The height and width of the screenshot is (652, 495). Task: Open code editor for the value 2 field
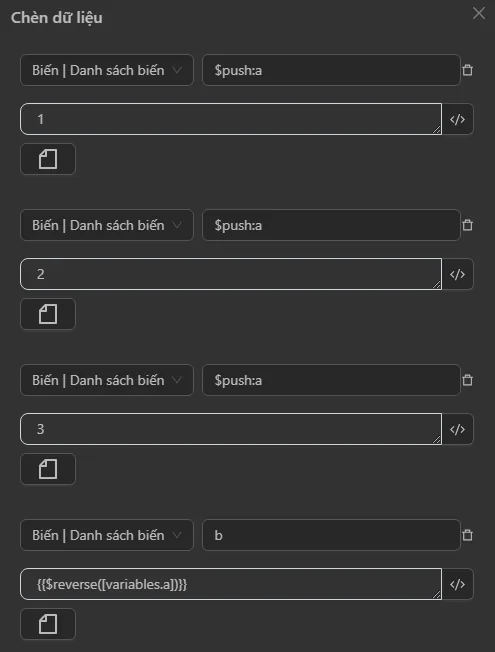pyautogui.click(x=458, y=274)
